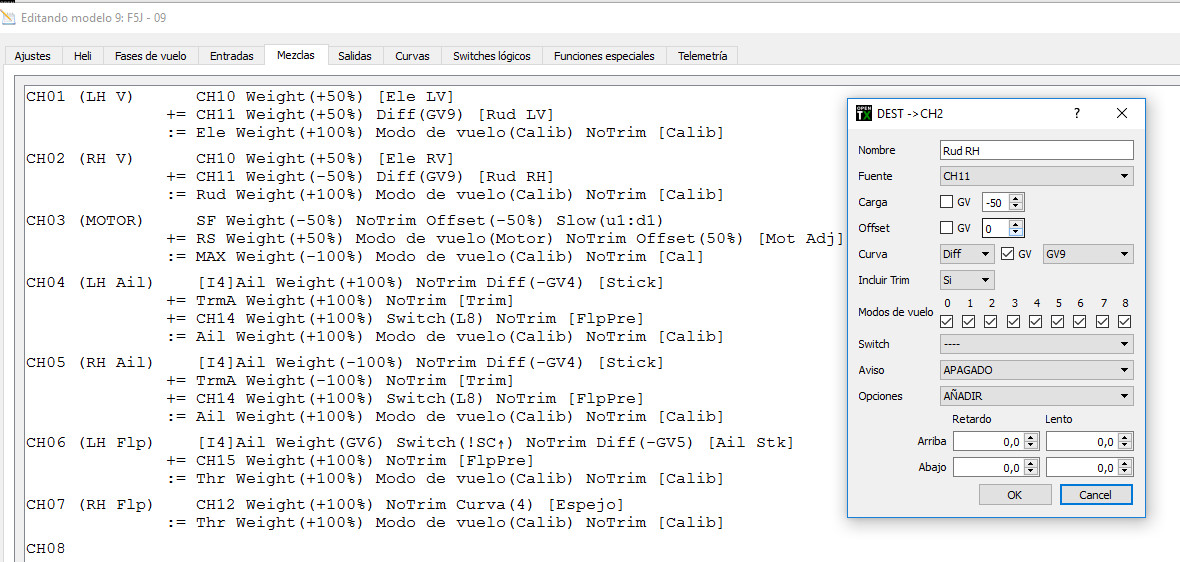
Task: Open the Switches lógicos tab
Action: click(491, 56)
